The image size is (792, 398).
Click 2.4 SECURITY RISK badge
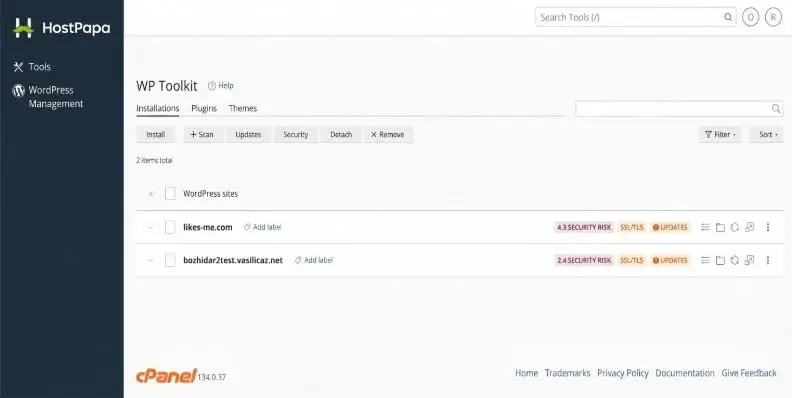[x=583, y=261]
